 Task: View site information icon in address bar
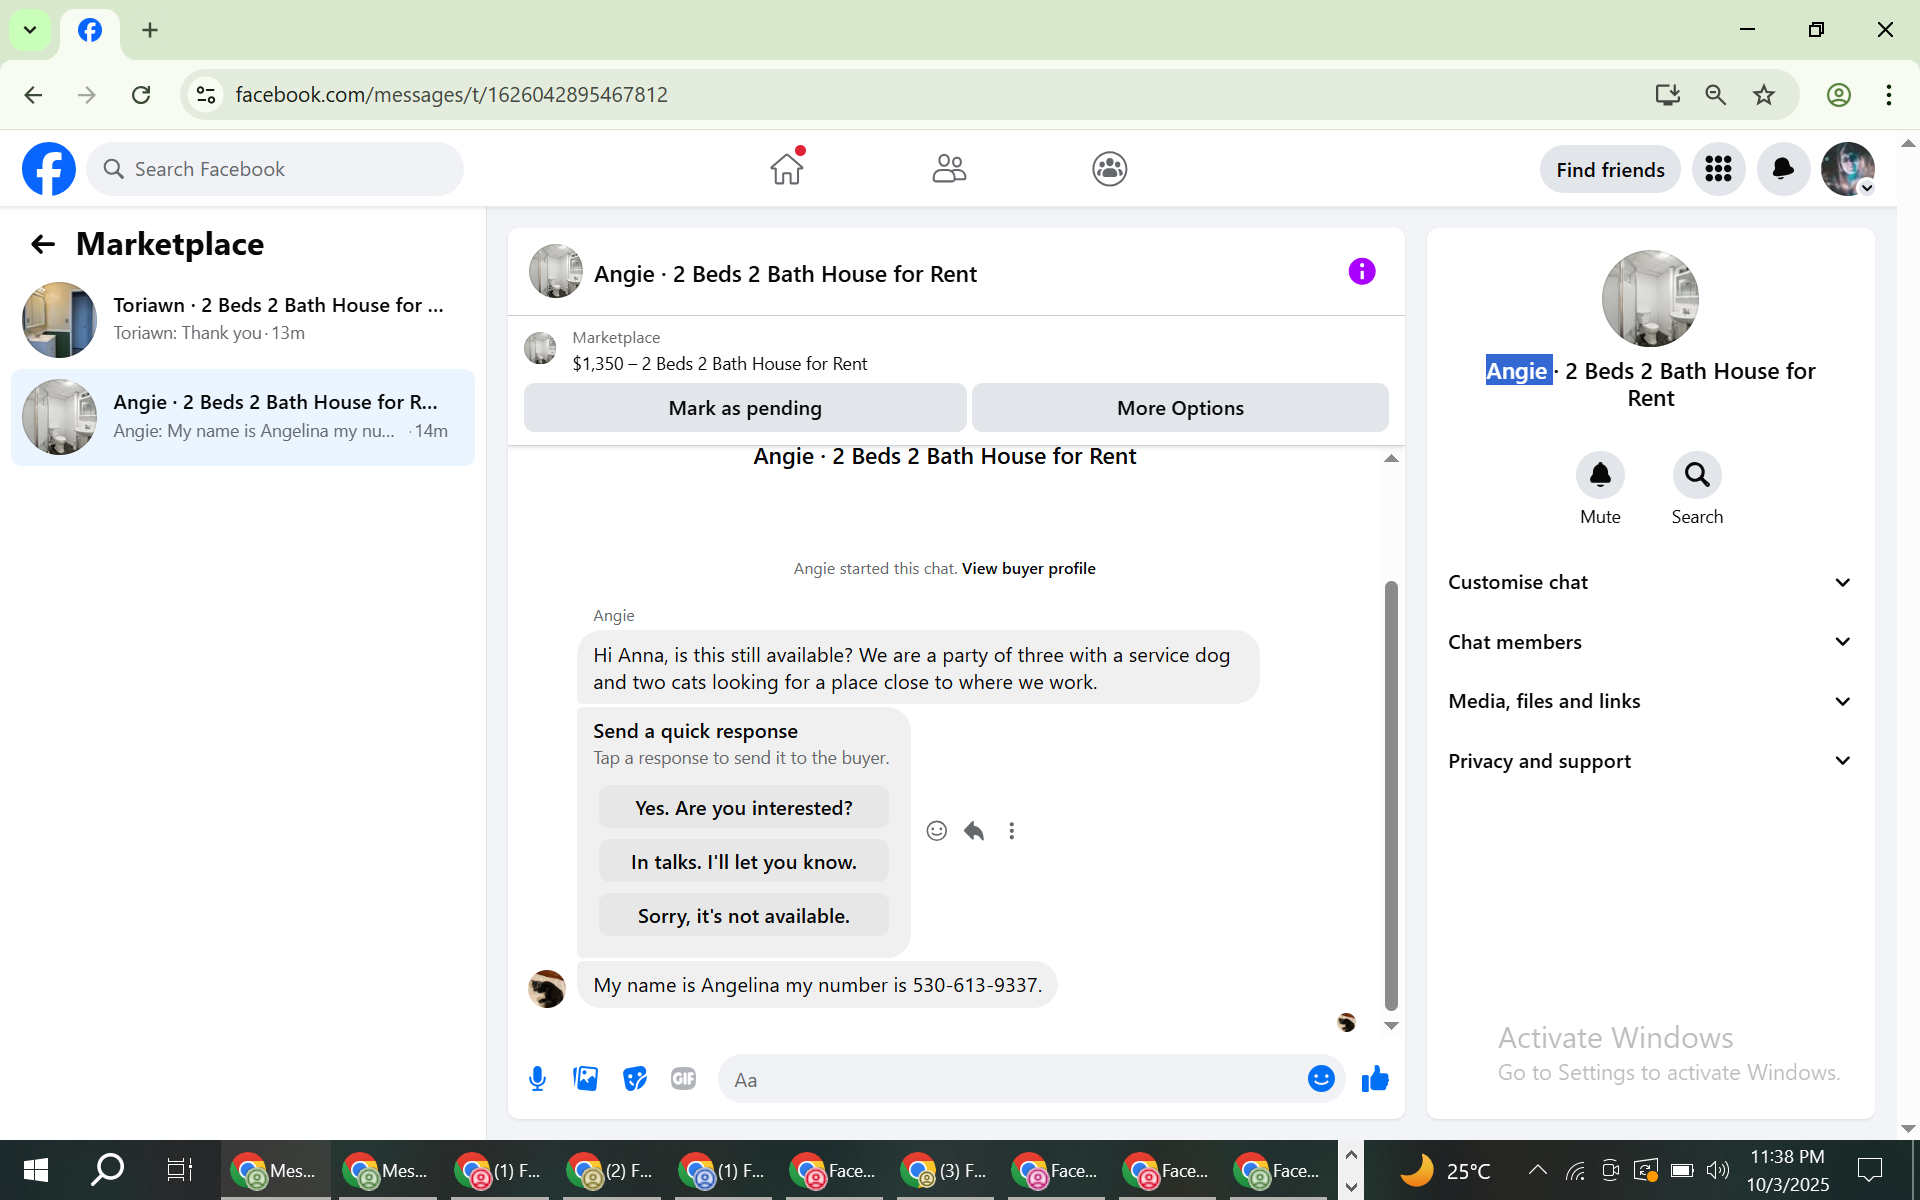coord(206,95)
